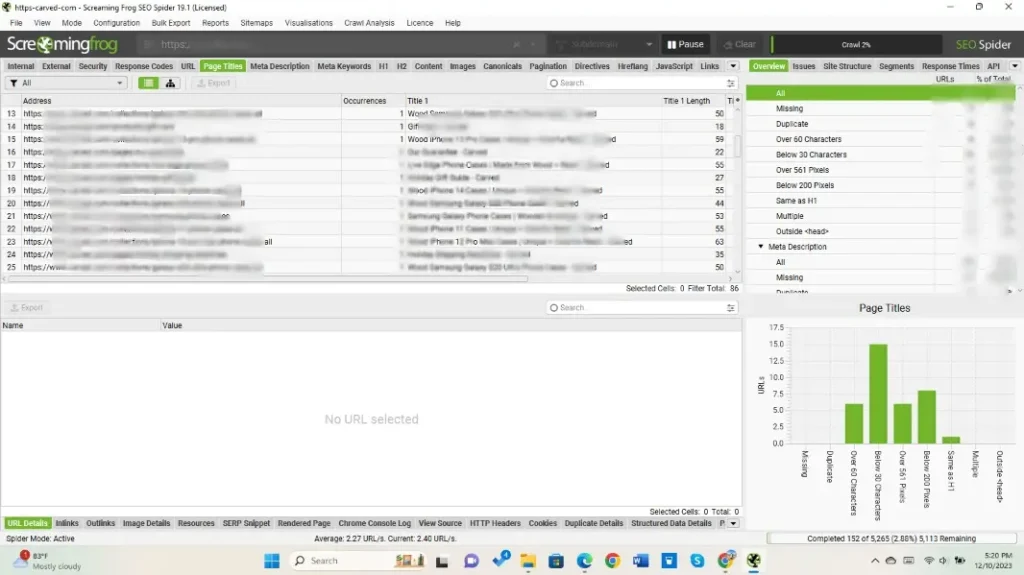The image size is (1024, 575).
Task: Expand hidden main tabs dropdown arrow
Action: (733, 66)
